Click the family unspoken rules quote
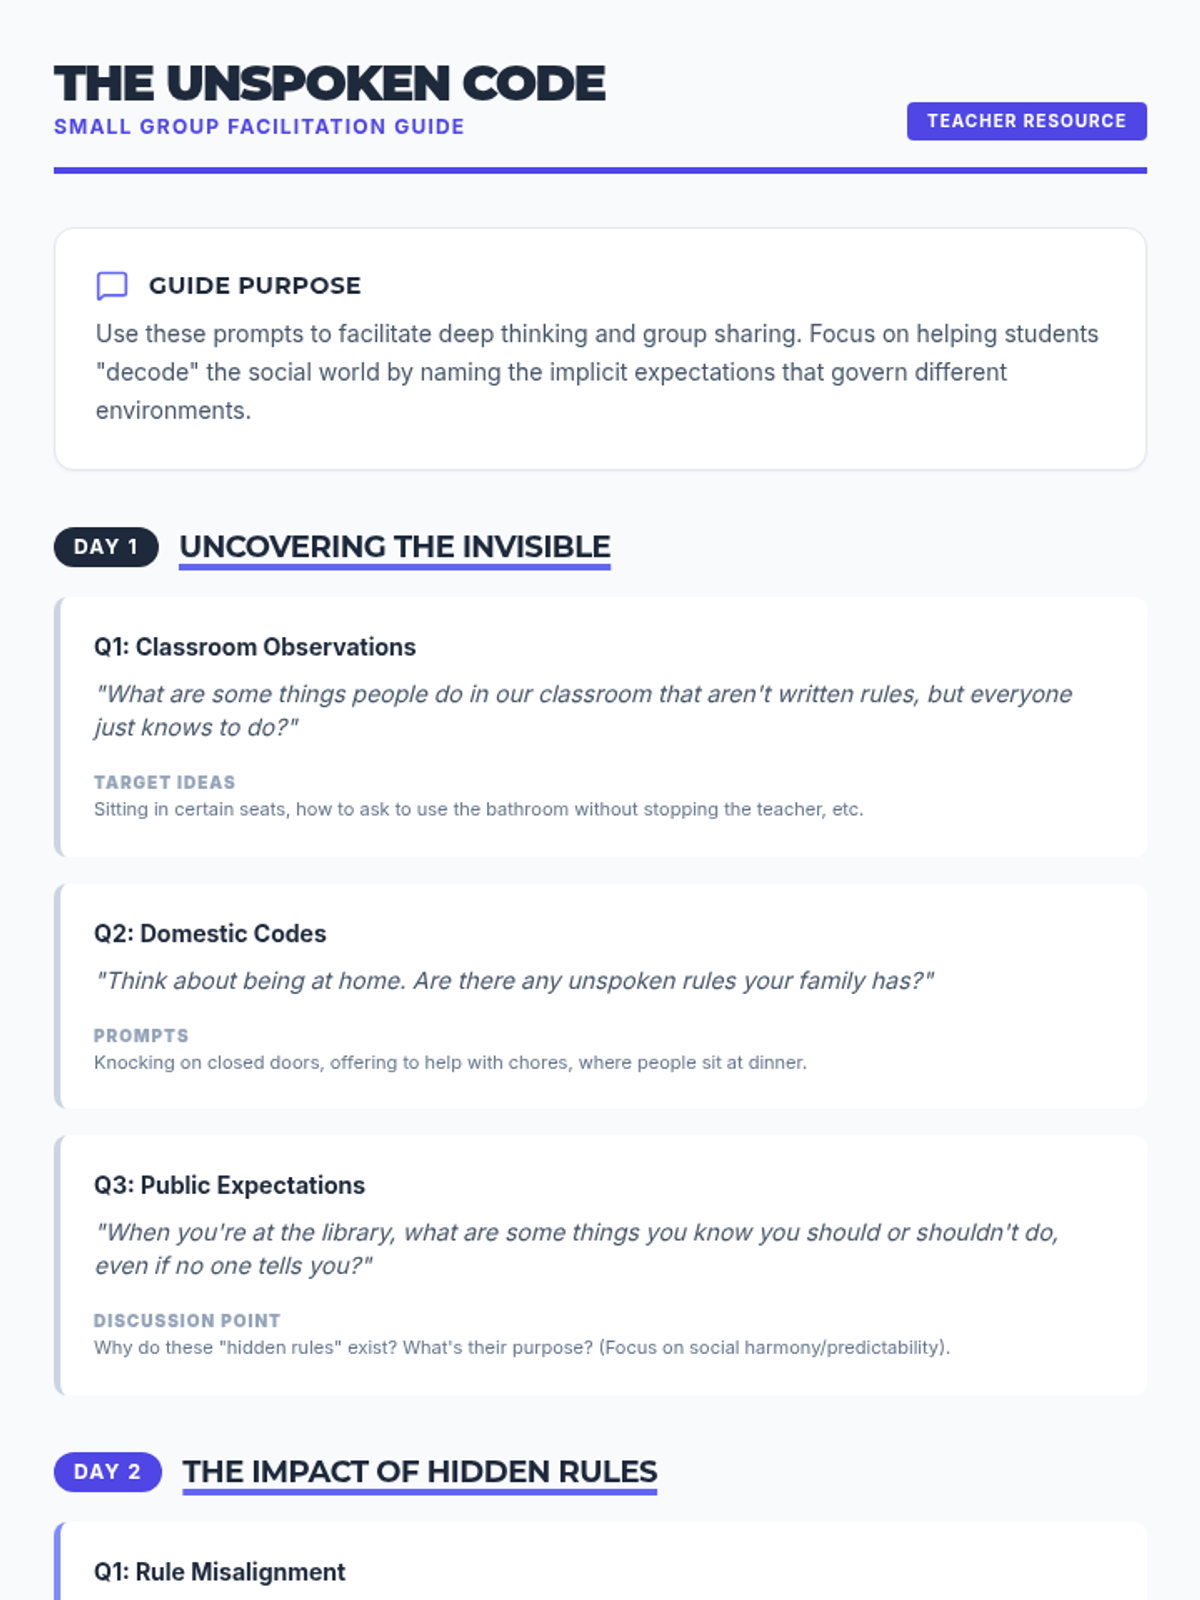The image size is (1200, 1600). pos(514,981)
